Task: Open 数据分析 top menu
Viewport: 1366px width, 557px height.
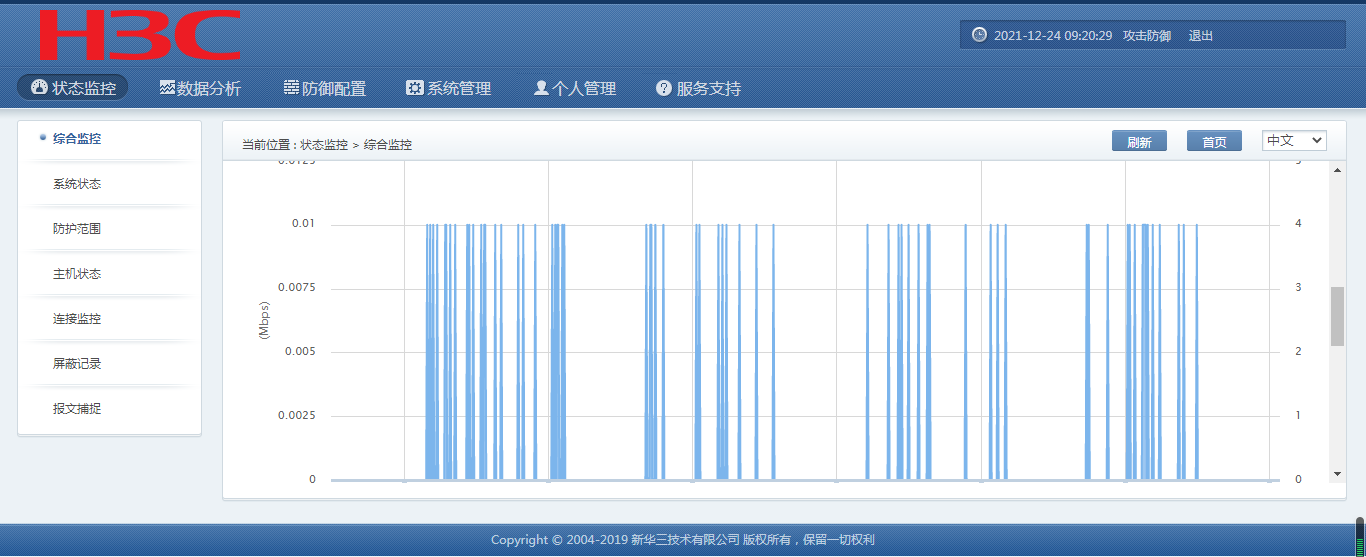Action: tap(200, 88)
